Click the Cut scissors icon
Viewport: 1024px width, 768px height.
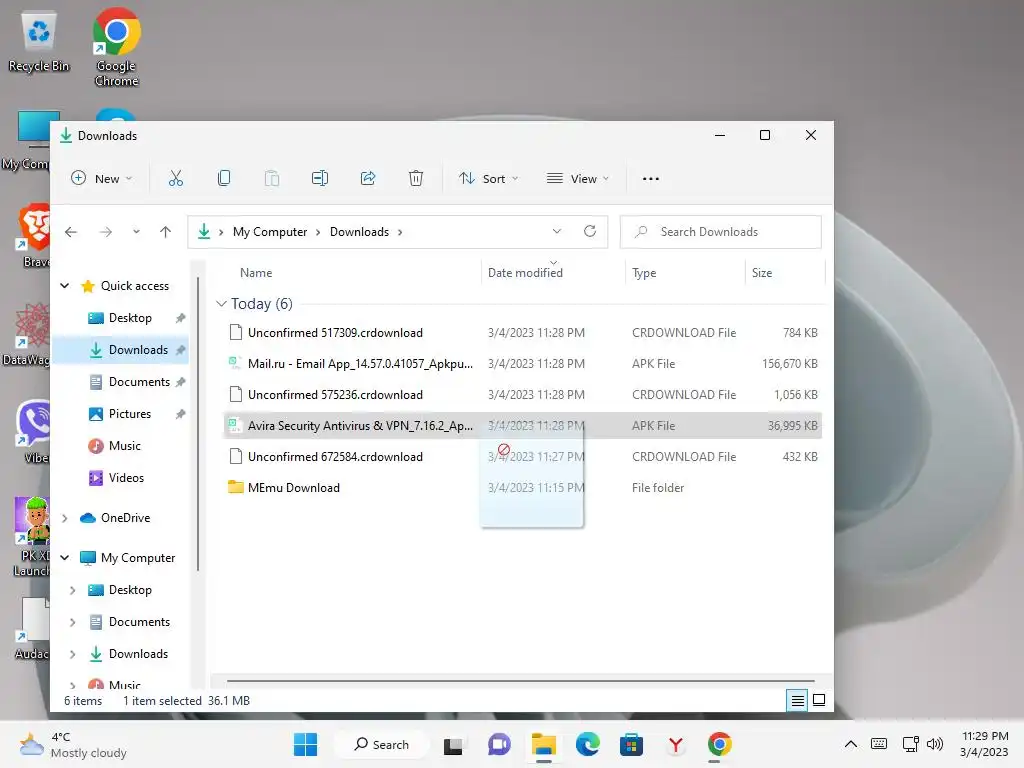coord(176,178)
